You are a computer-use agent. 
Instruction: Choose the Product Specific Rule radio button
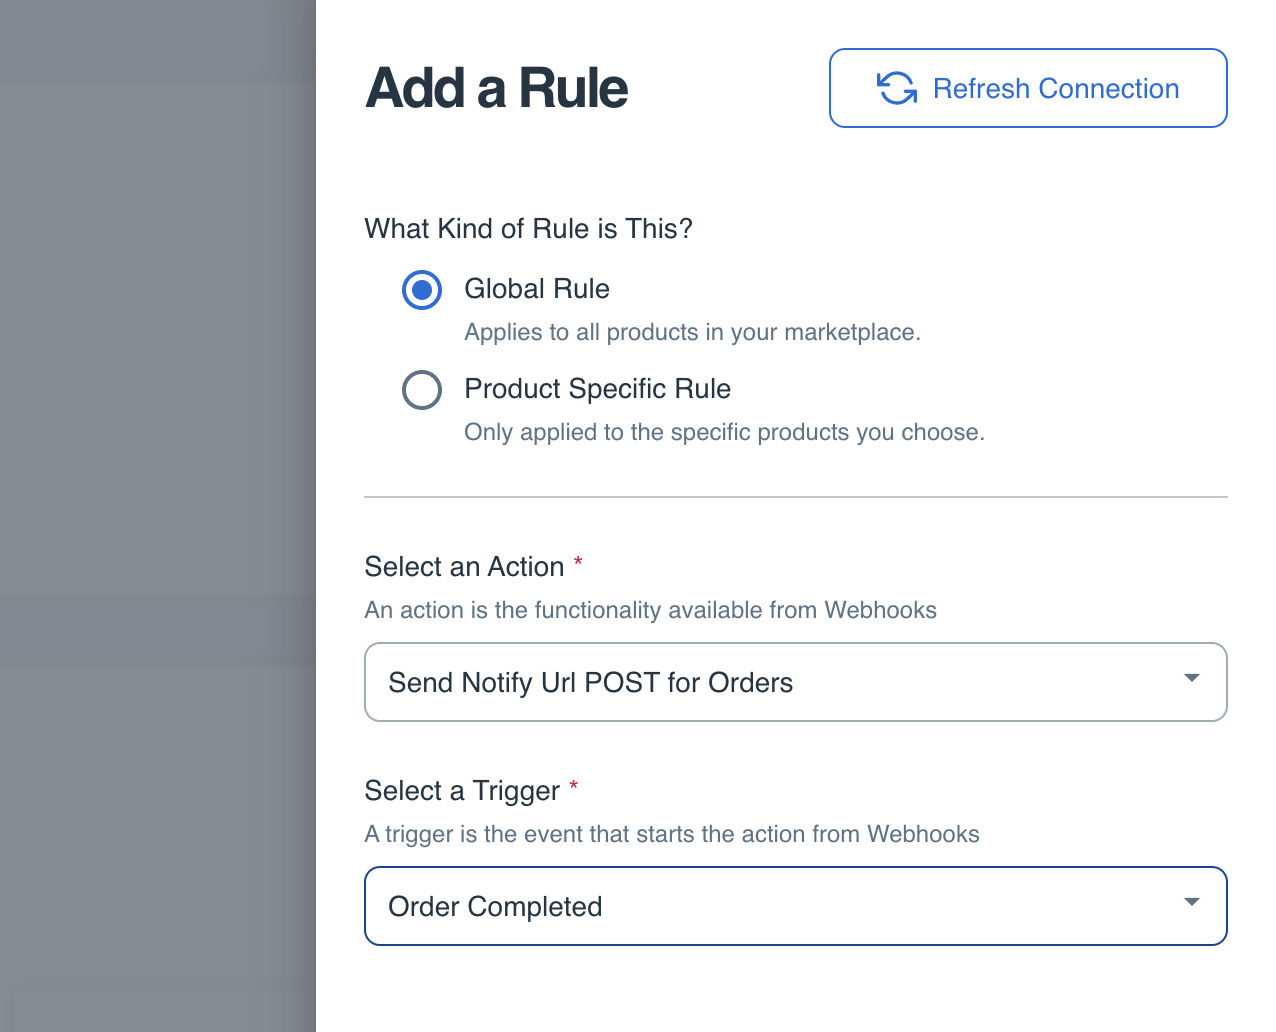pos(422,390)
